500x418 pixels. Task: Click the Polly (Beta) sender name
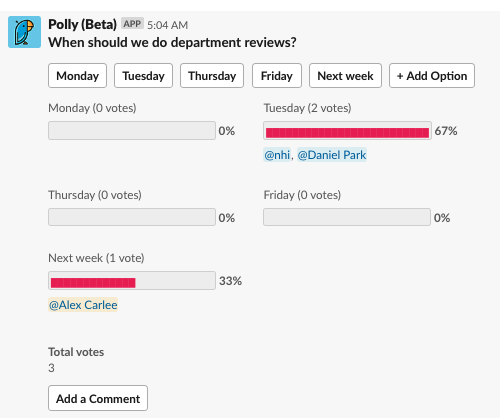tap(82, 24)
